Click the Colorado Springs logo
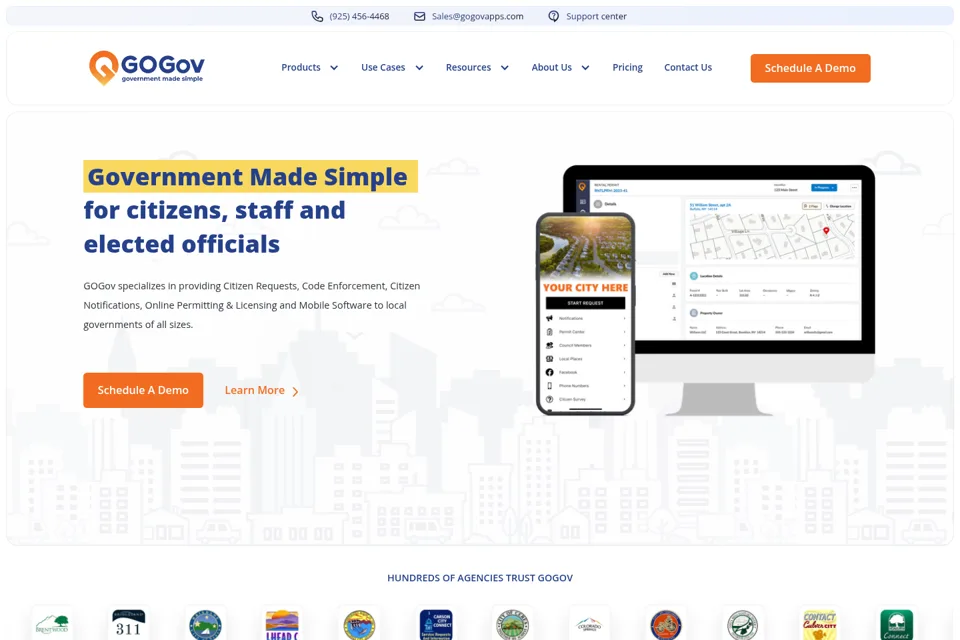Image resolution: width=960 pixels, height=640 pixels. tap(590, 625)
